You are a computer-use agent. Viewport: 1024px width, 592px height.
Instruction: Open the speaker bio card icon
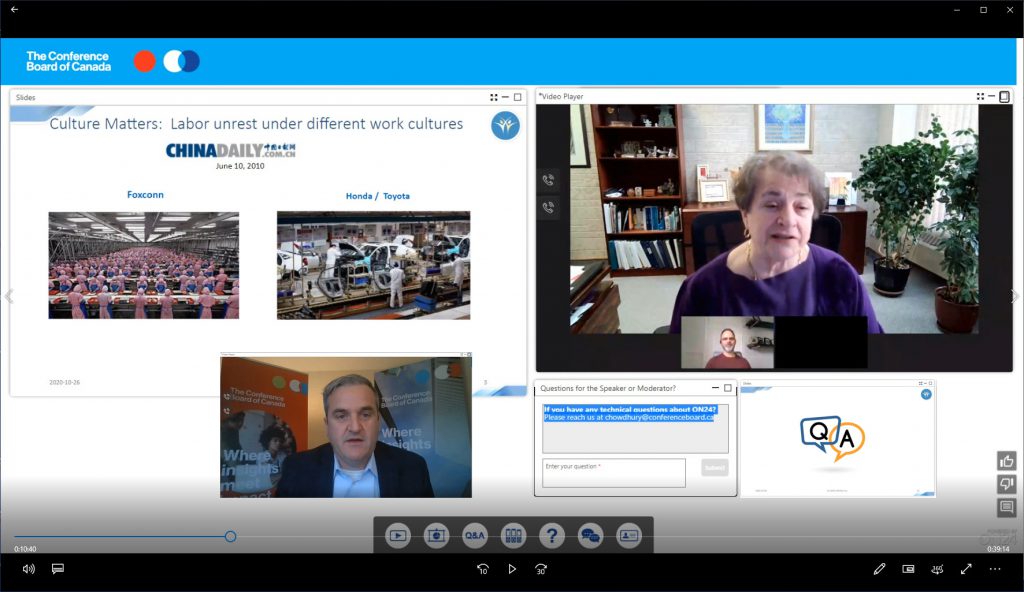(x=628, y=536)
